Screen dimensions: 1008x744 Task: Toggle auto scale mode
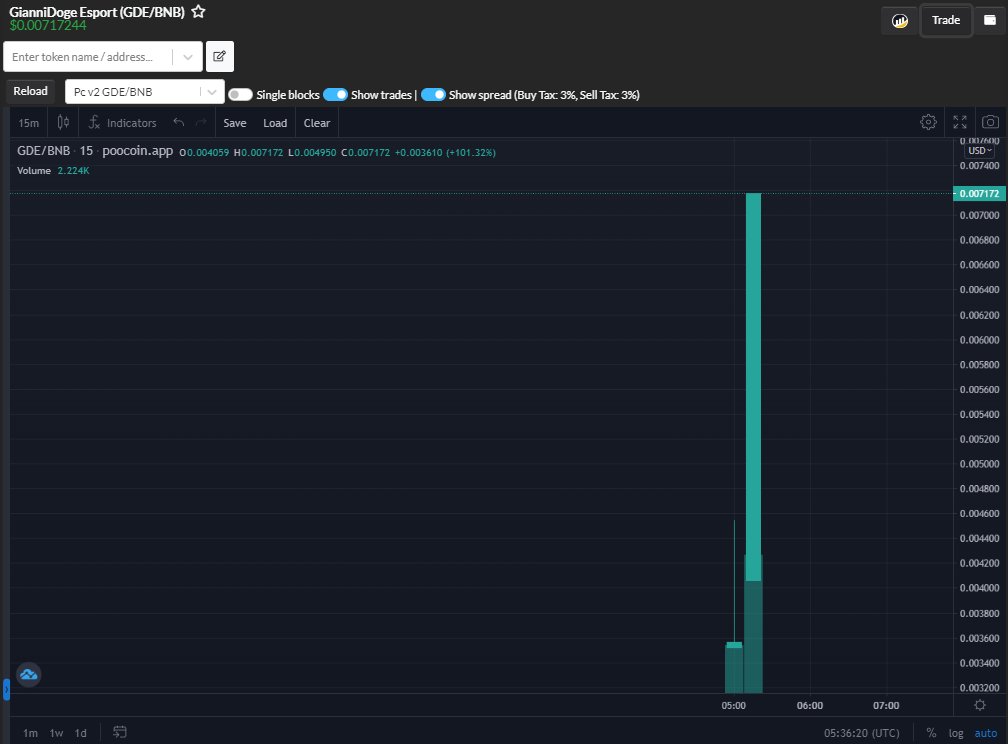coord(986,732)
